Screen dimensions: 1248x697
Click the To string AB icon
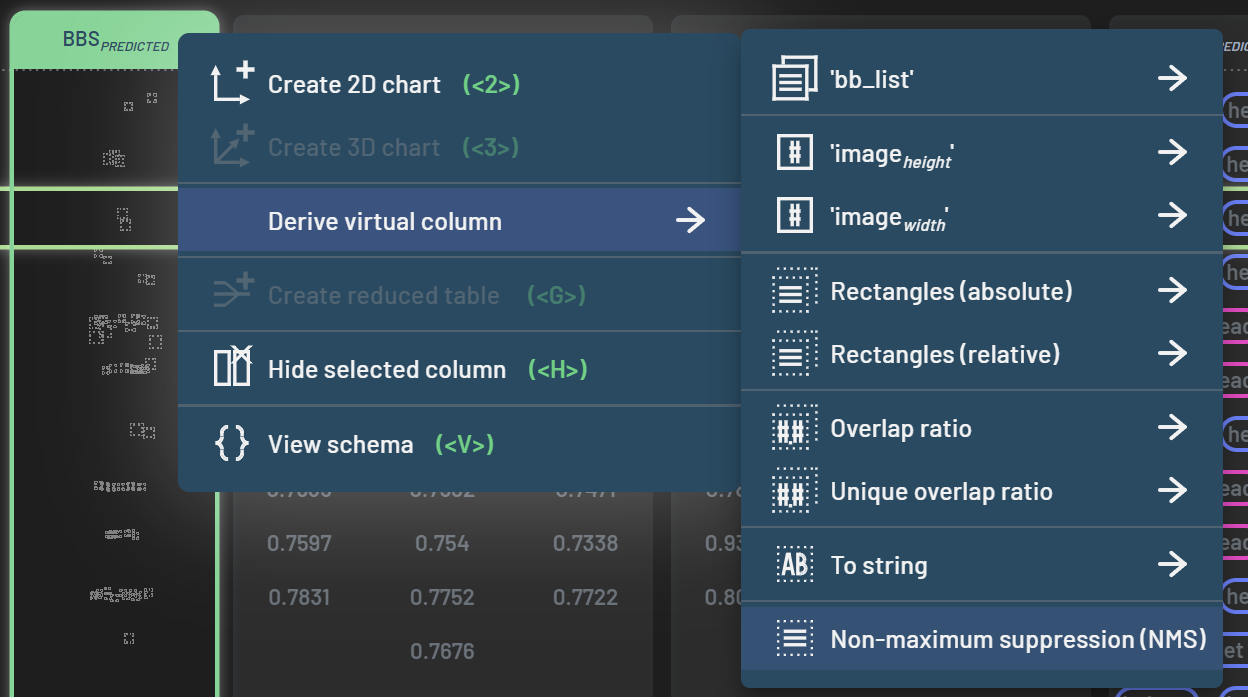[x=795, y=565]
